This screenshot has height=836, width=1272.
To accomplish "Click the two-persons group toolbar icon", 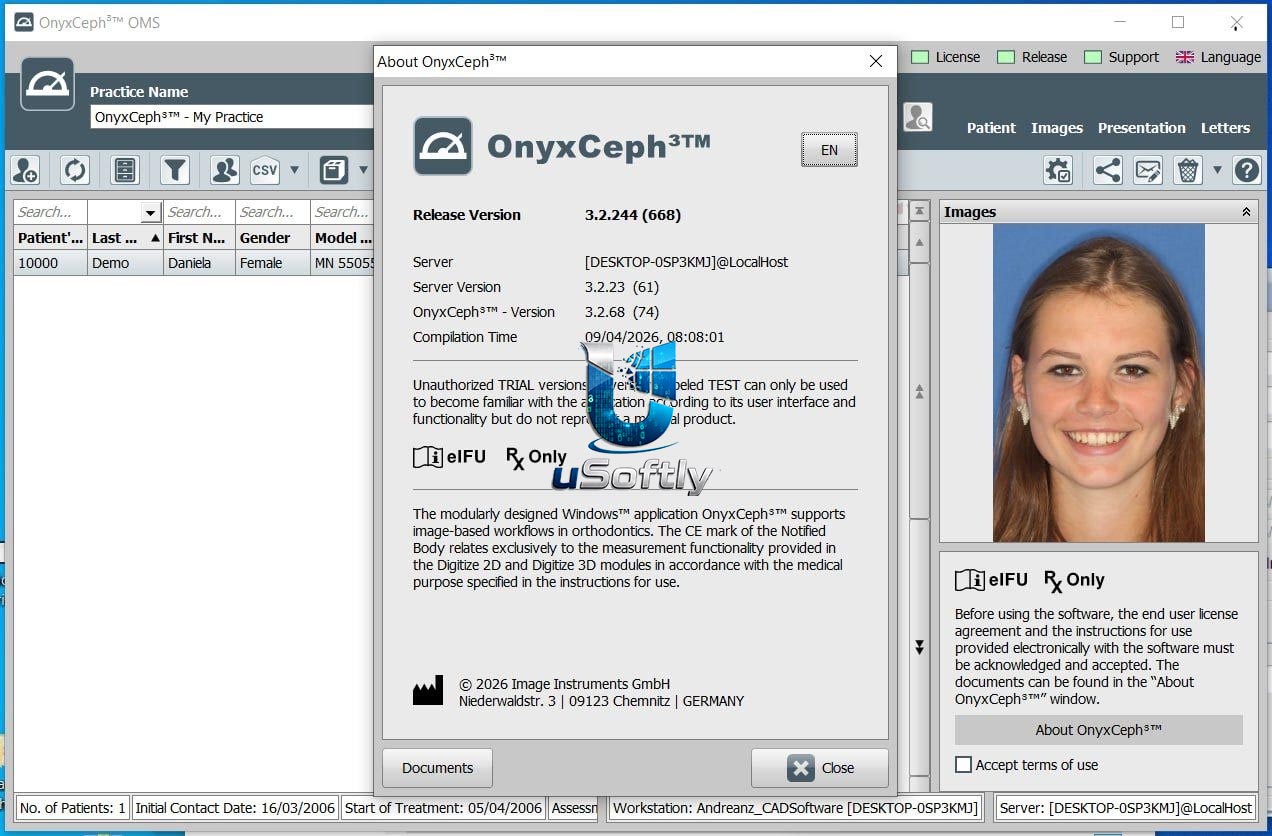I will coord(225,170).
